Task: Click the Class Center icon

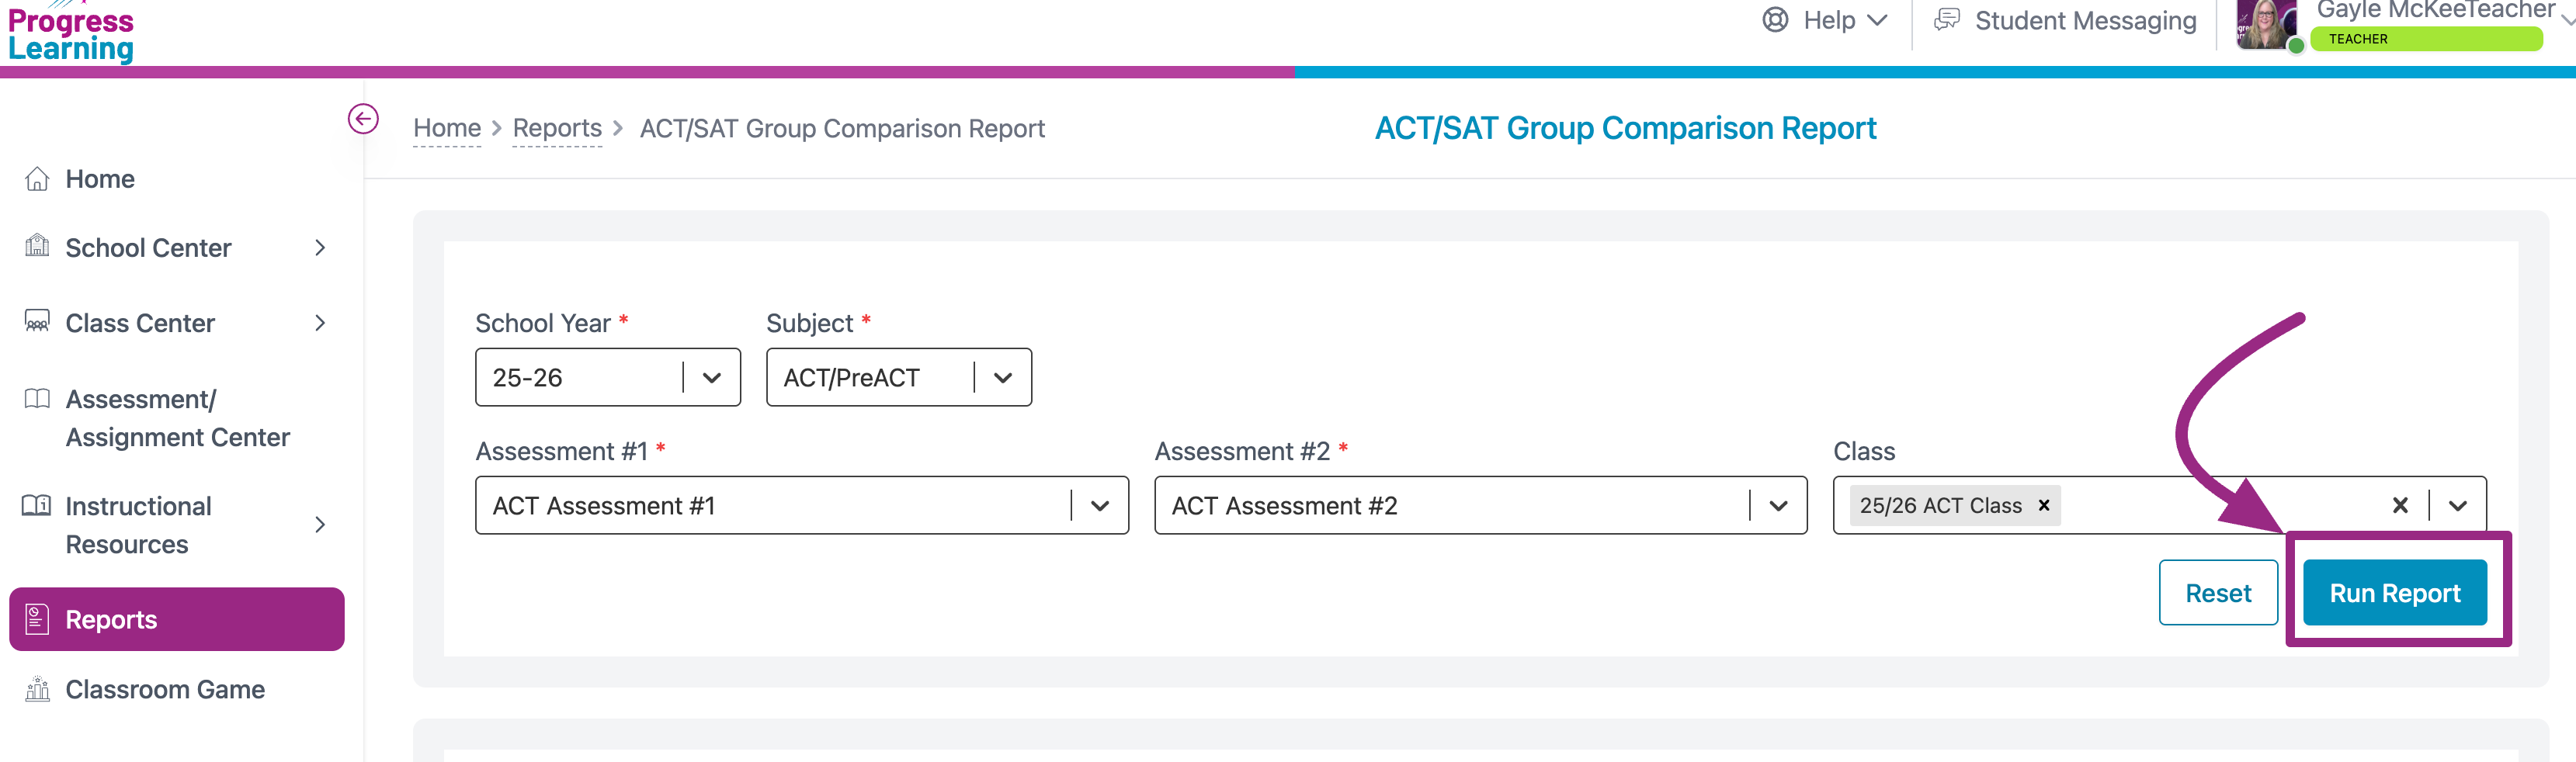Action: click(37, 322)
